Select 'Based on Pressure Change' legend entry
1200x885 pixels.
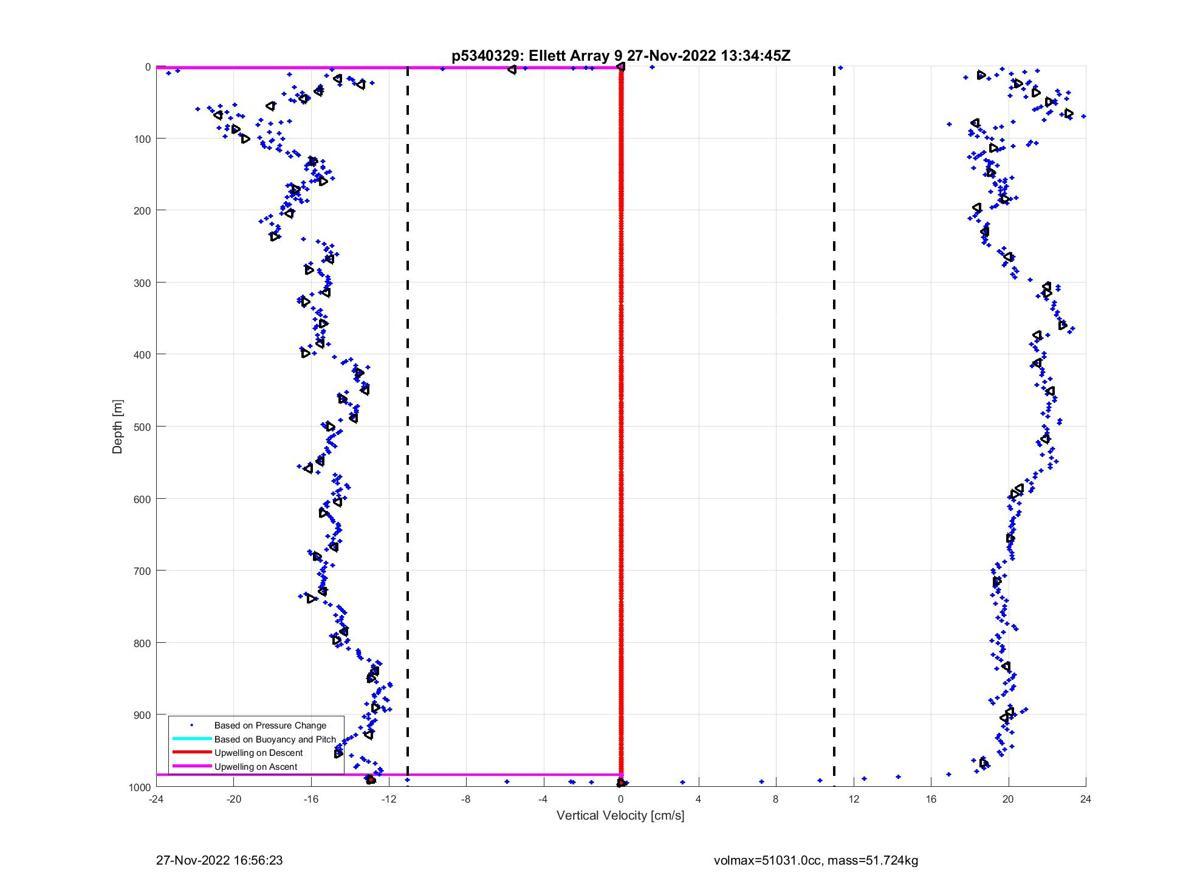click(270, 725)
